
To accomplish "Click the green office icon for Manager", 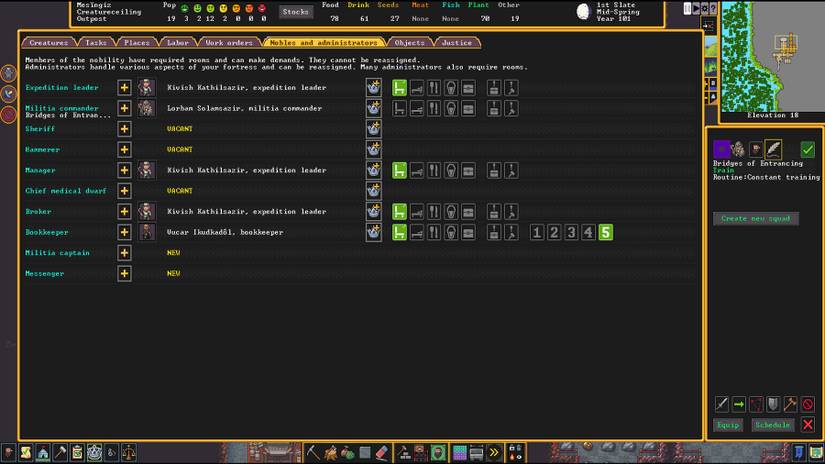I will click(x=399, y=170).
